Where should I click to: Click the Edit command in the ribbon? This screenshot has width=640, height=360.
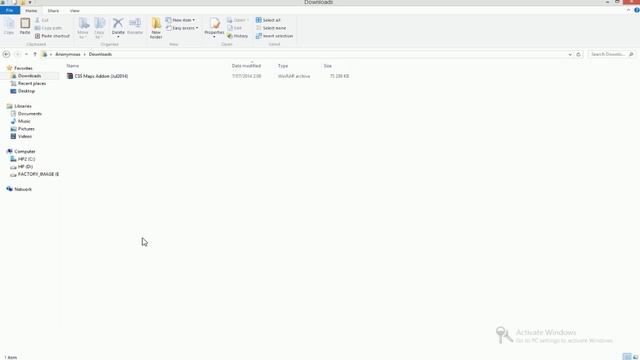[x=235, y=28]
